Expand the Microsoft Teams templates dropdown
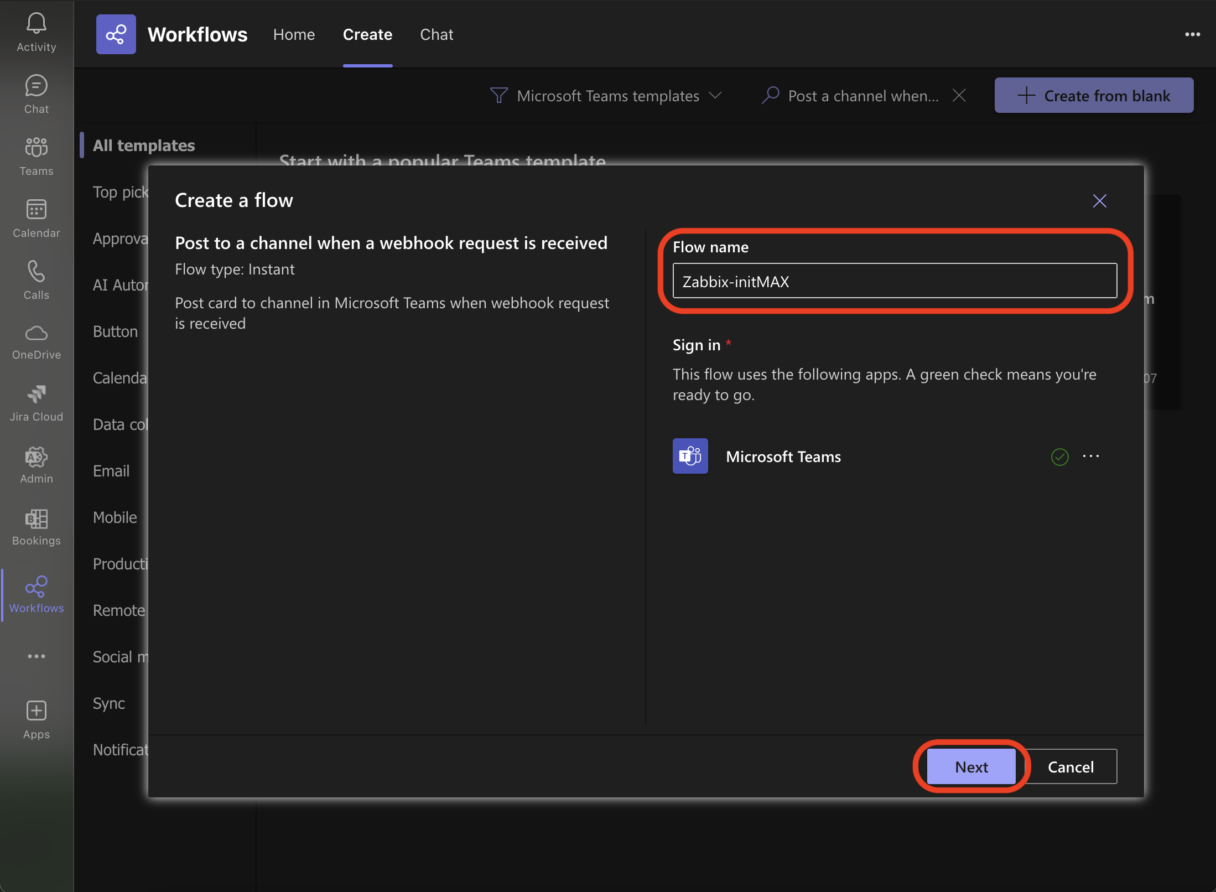This screenshot has width=1216, height=892. pyautogui.click(x=716, y=95)
